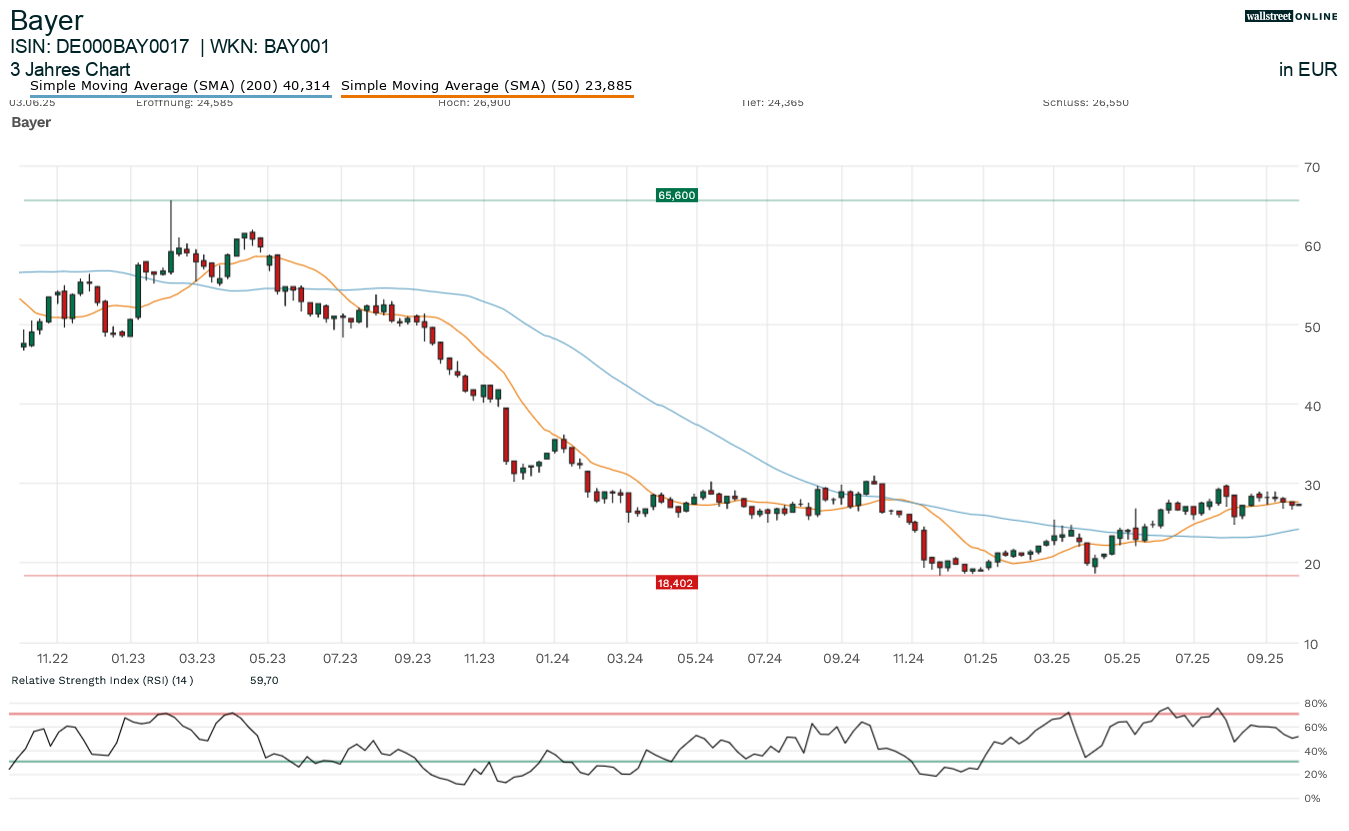The height and width of the screenshot is (831, 1349).
Task: Click the Eröffnung: 24,585 value
Action: (x=184, y=102)
